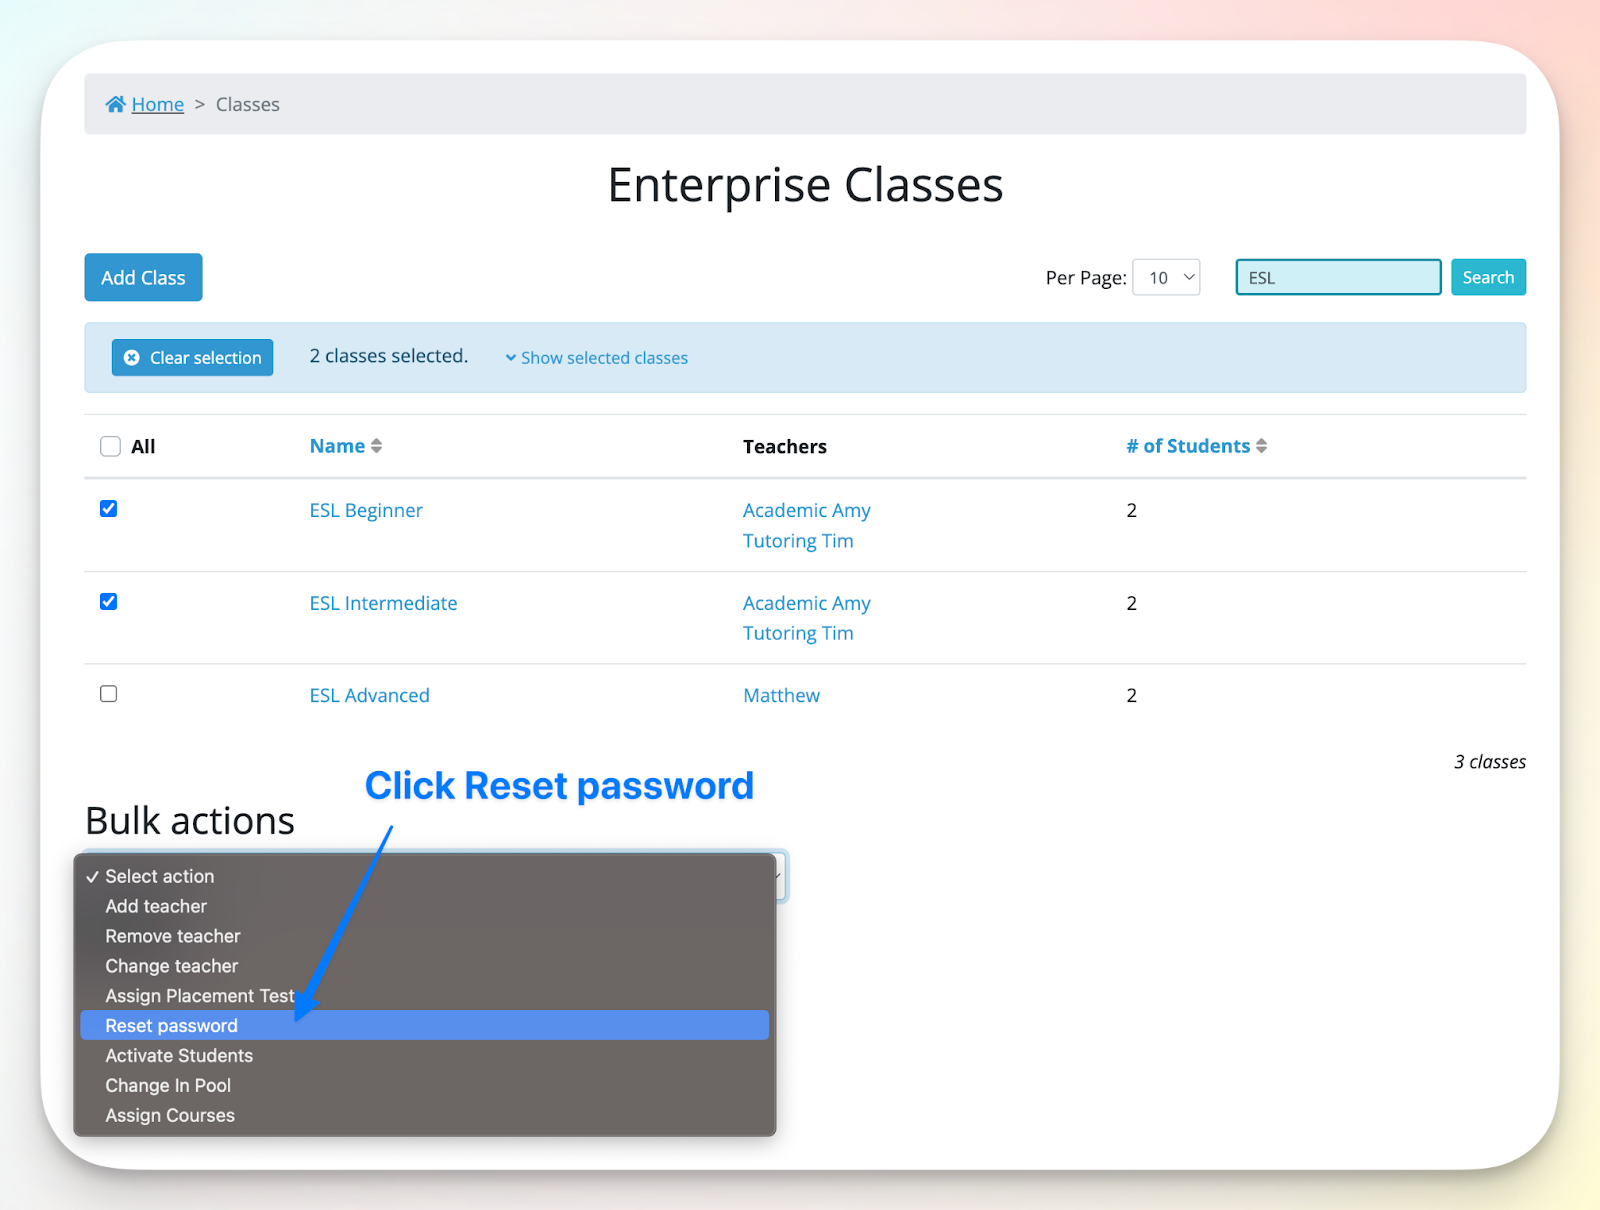Click the Classes breadcrumb text

coord(248,104)
